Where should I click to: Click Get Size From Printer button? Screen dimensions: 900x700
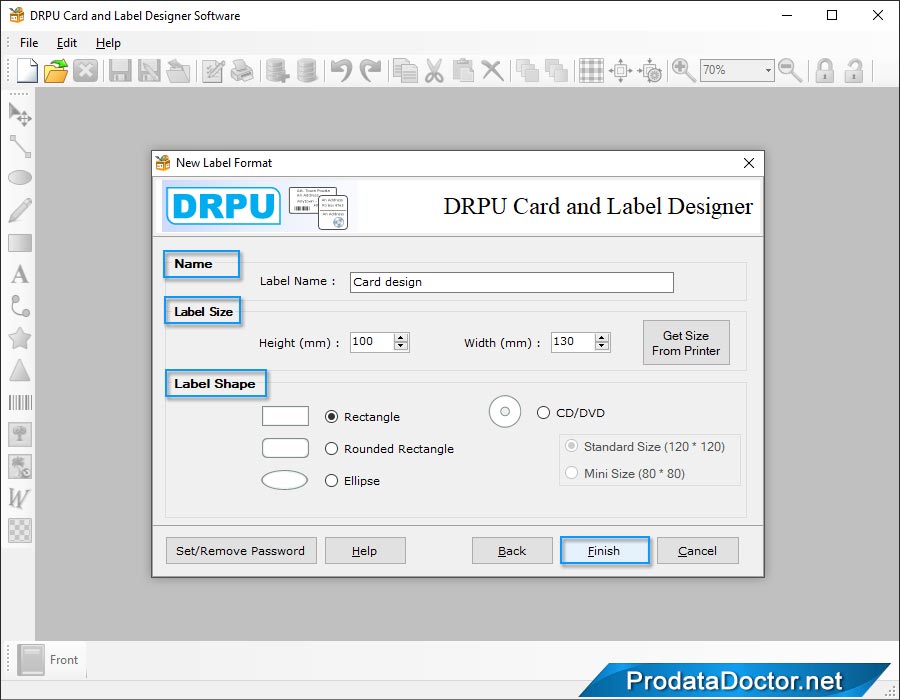[x=686, y=343]
